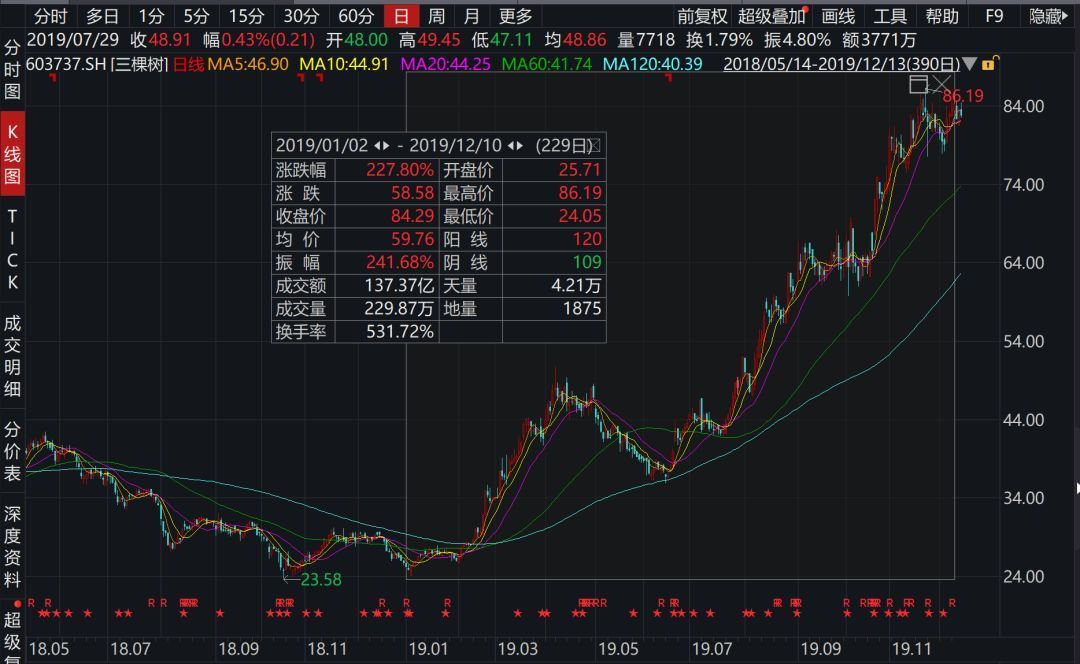Close the interval statistics panel
Image resolution: width=1080 pixels, height=664 pixels.
coord(594,145)
